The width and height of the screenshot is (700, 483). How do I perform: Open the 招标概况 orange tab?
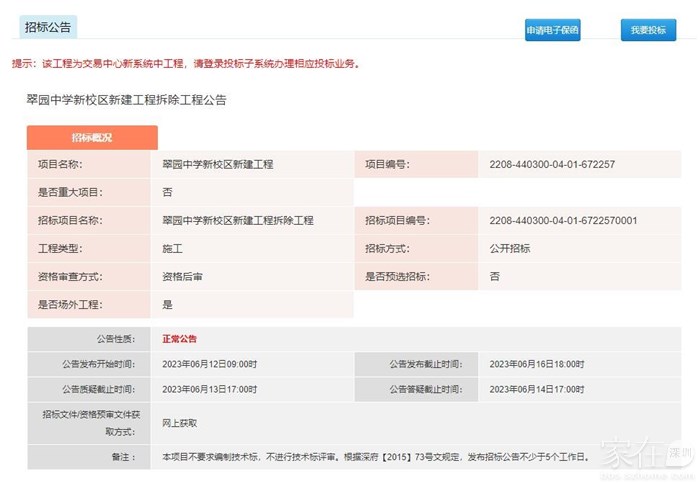coord(92,137)
